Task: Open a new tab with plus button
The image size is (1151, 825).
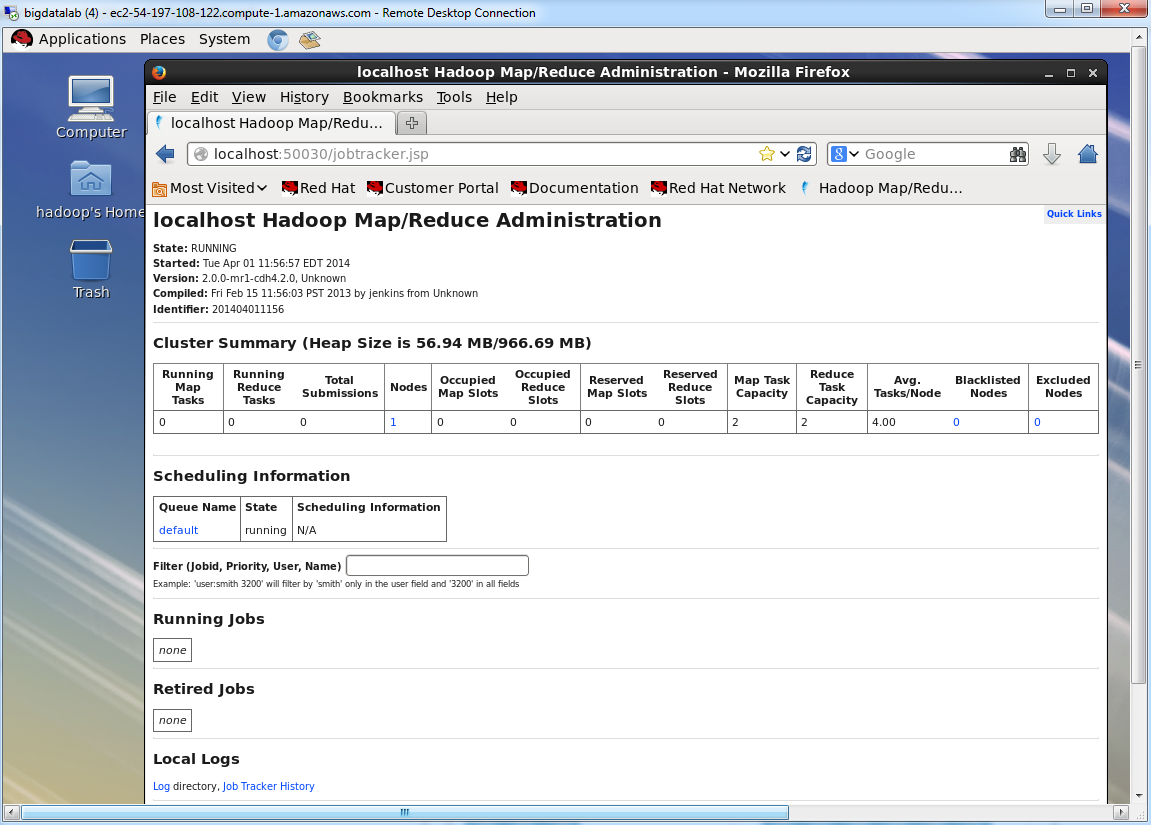Action: pos(411,123)
